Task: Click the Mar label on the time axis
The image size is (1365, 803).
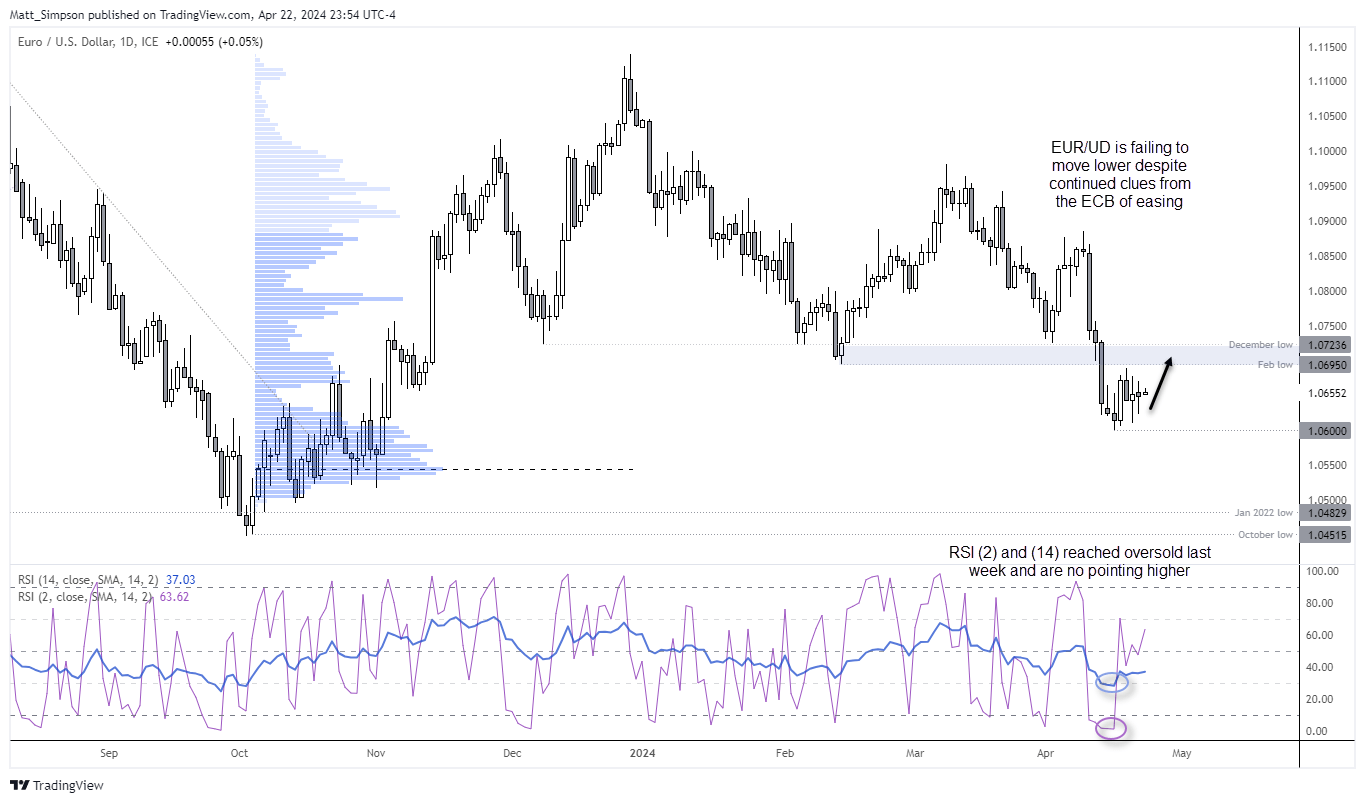Action: tap(915, 752)
